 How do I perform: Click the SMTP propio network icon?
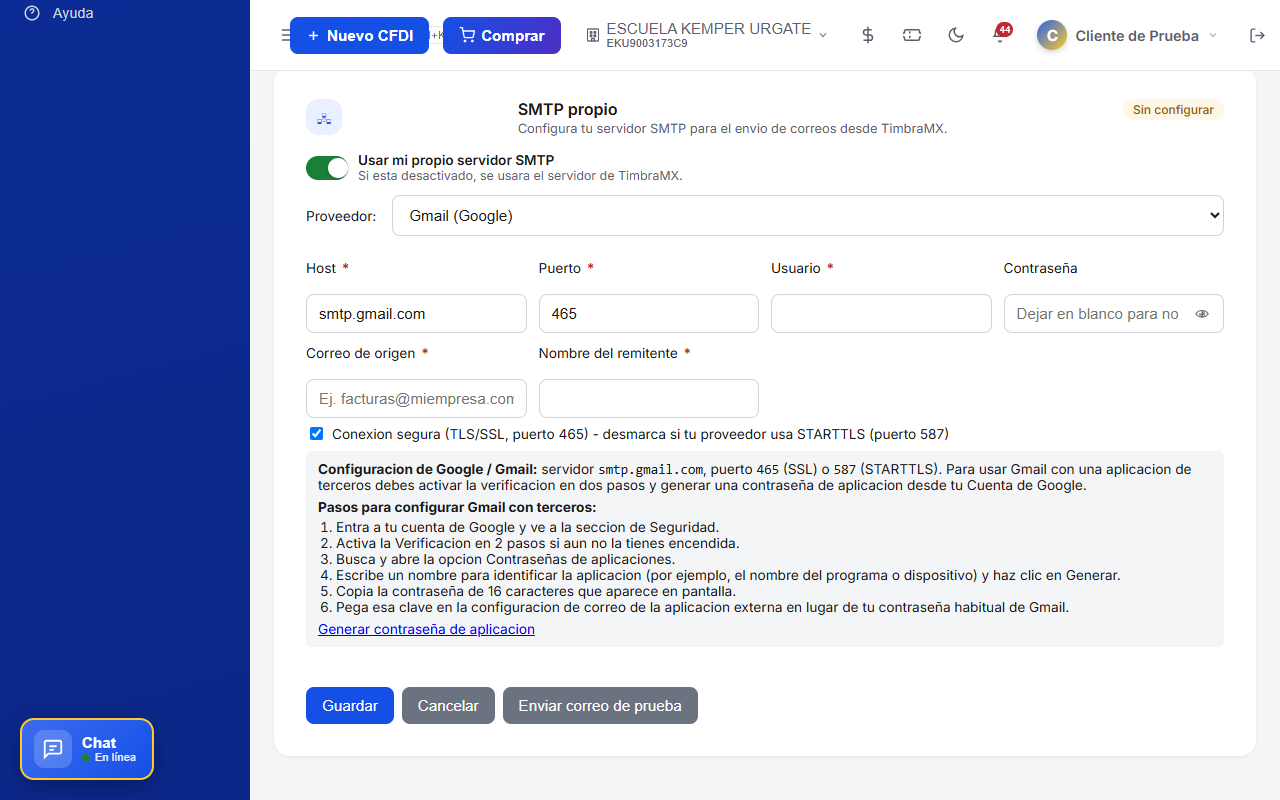click(324, 117)
